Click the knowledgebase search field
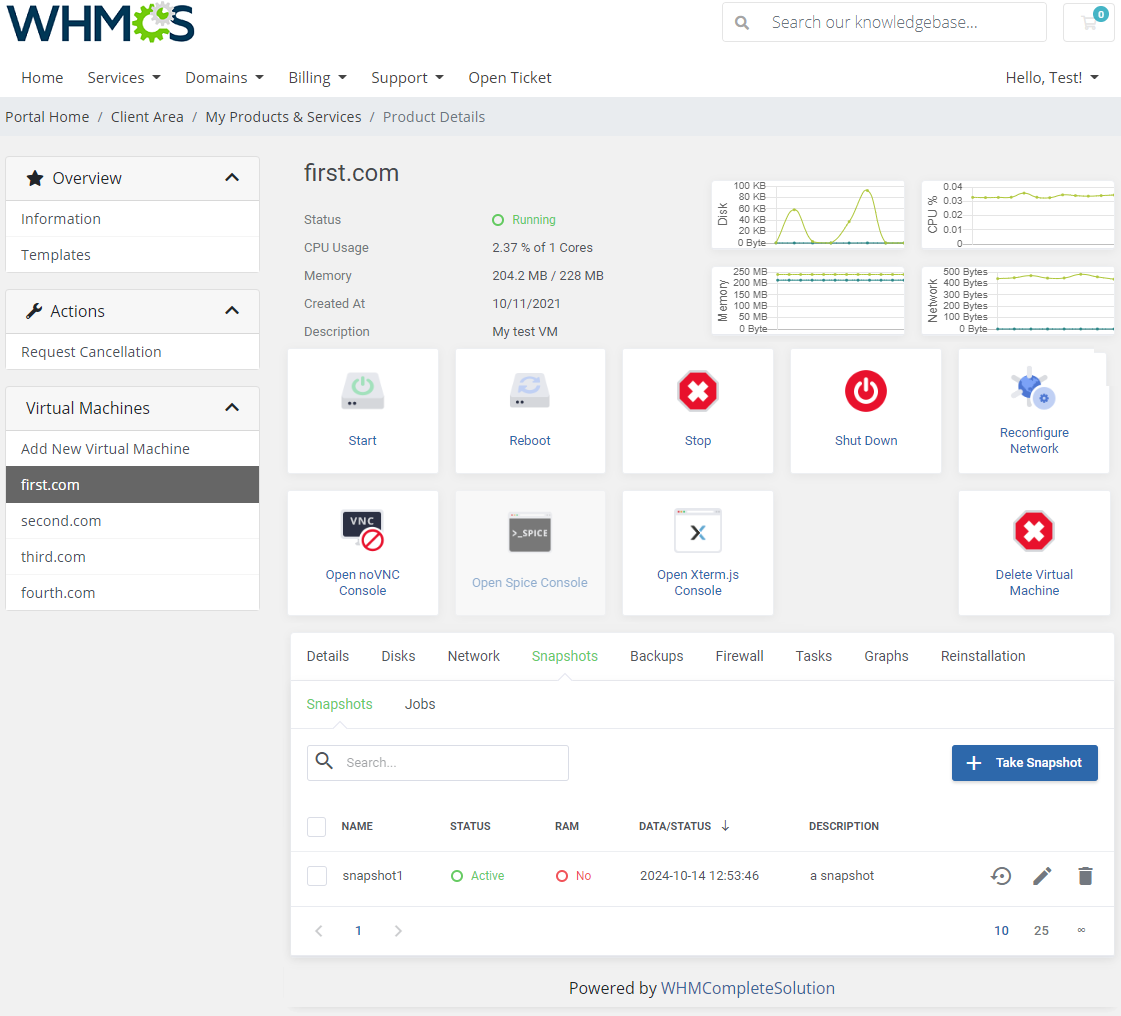Image resolution: width=1121 pixels, height=1016 pixels. 884,22
